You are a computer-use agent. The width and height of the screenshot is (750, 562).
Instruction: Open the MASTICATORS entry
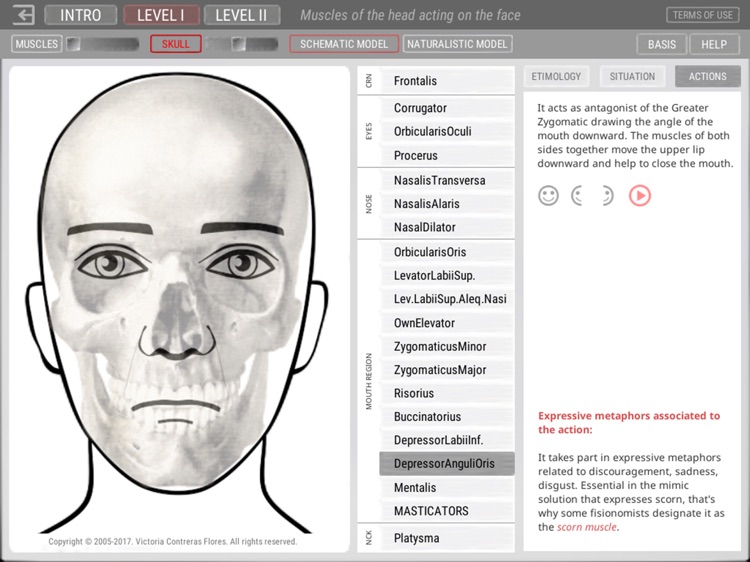[x=447, y=511]
